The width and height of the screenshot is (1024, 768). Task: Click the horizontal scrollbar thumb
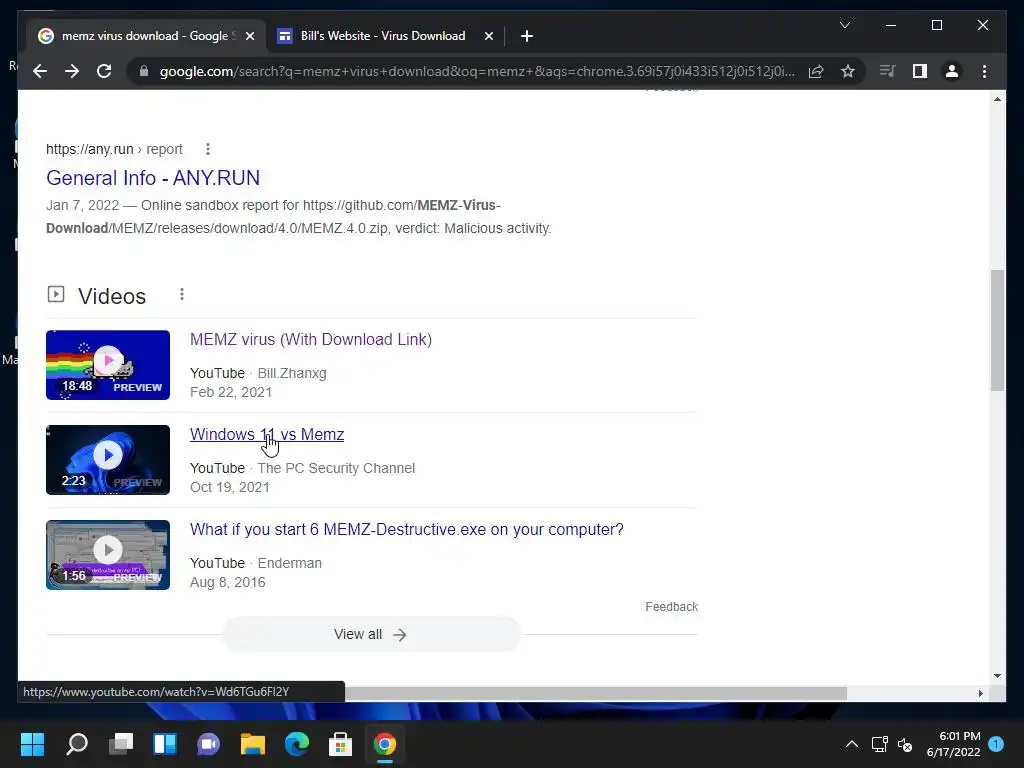click(x=596, y=693)
